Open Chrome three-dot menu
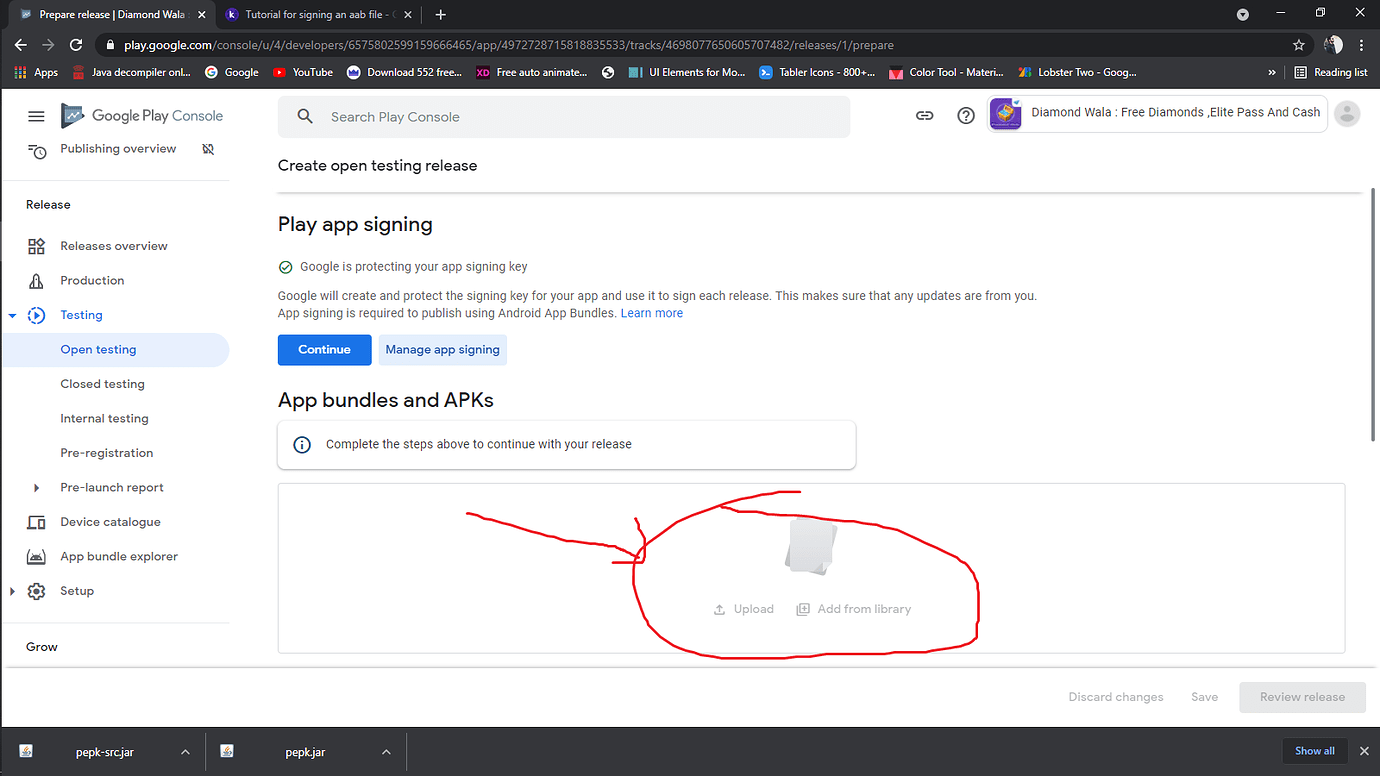This screenshot has height=776, width=1380. 1362,45
